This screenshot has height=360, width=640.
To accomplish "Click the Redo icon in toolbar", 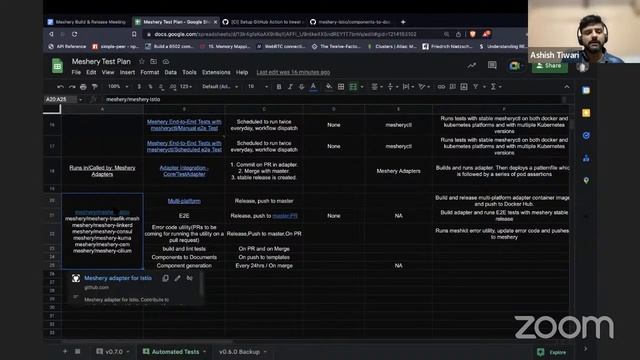I will tap(72, 87).
